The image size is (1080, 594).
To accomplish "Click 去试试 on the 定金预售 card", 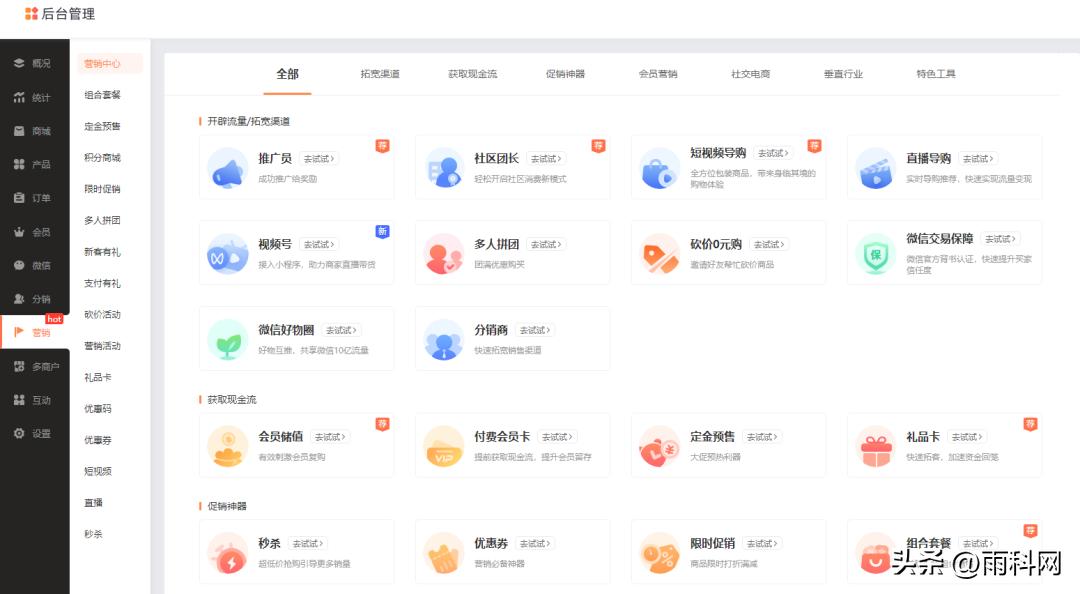I will [x=765, y=437].
